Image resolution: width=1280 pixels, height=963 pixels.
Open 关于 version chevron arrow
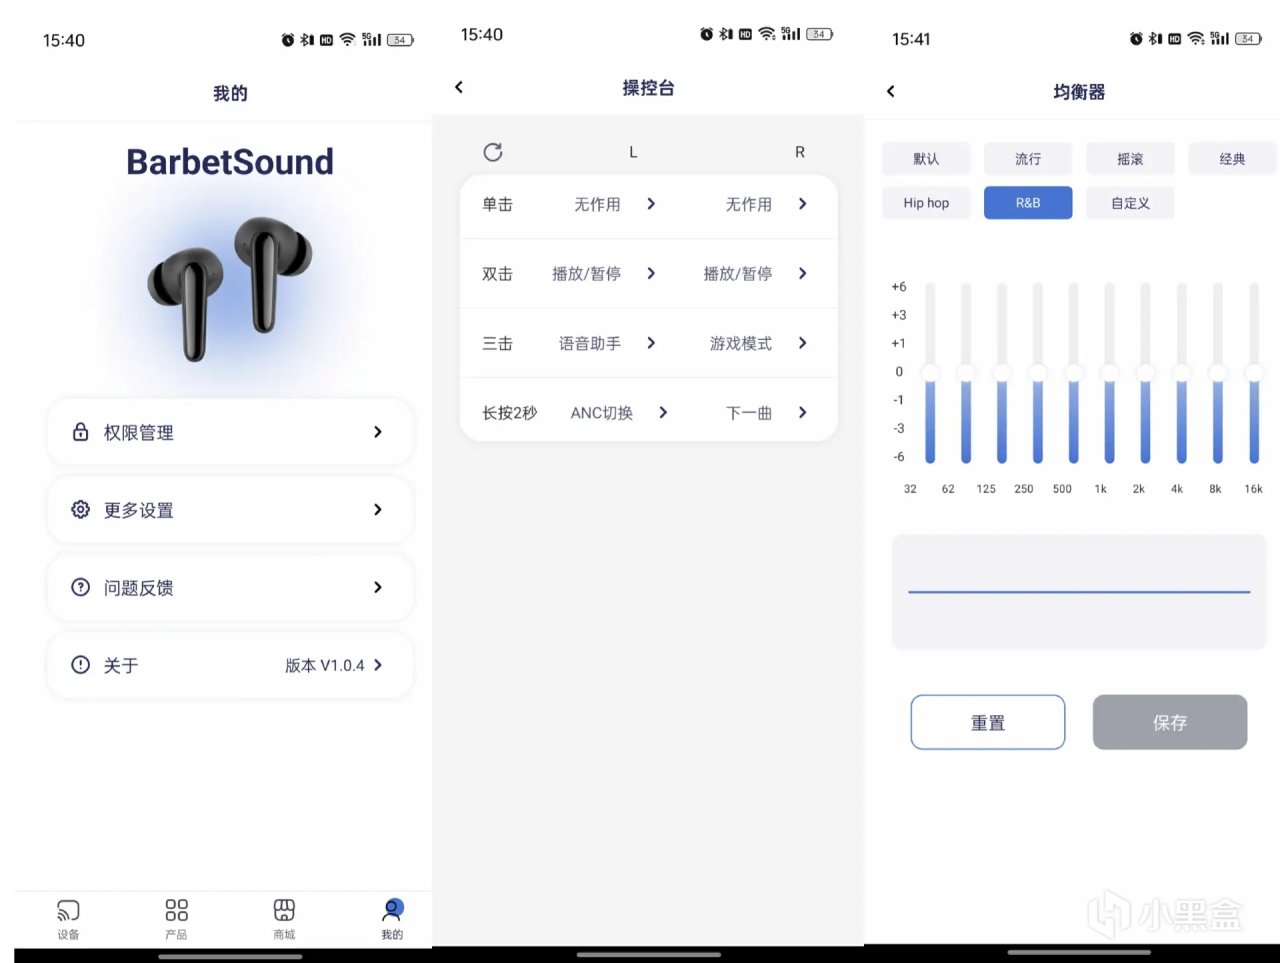click(378, 665)
